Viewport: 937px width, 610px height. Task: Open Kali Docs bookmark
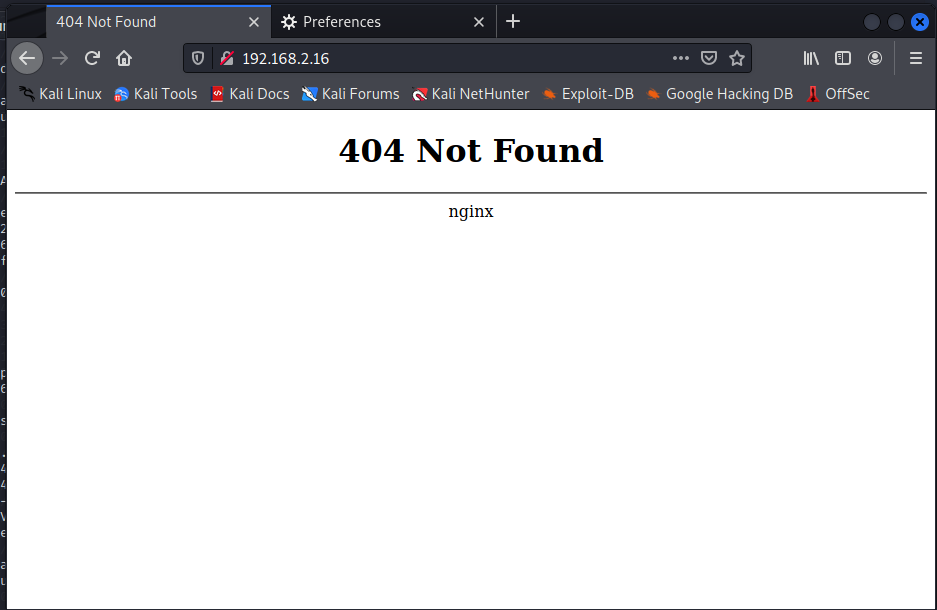pos(250,94)
